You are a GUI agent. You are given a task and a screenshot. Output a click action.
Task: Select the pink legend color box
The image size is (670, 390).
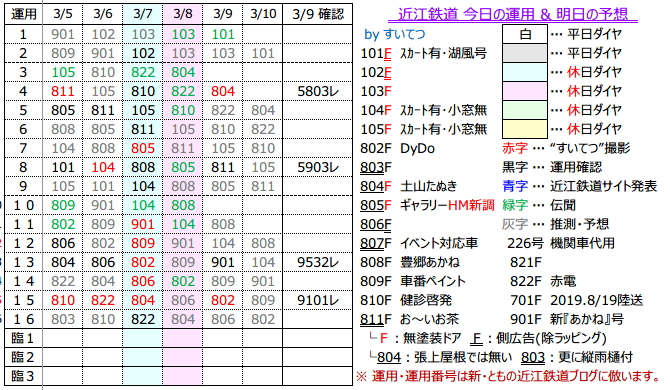pyautogui.click(x=525, y=91)
